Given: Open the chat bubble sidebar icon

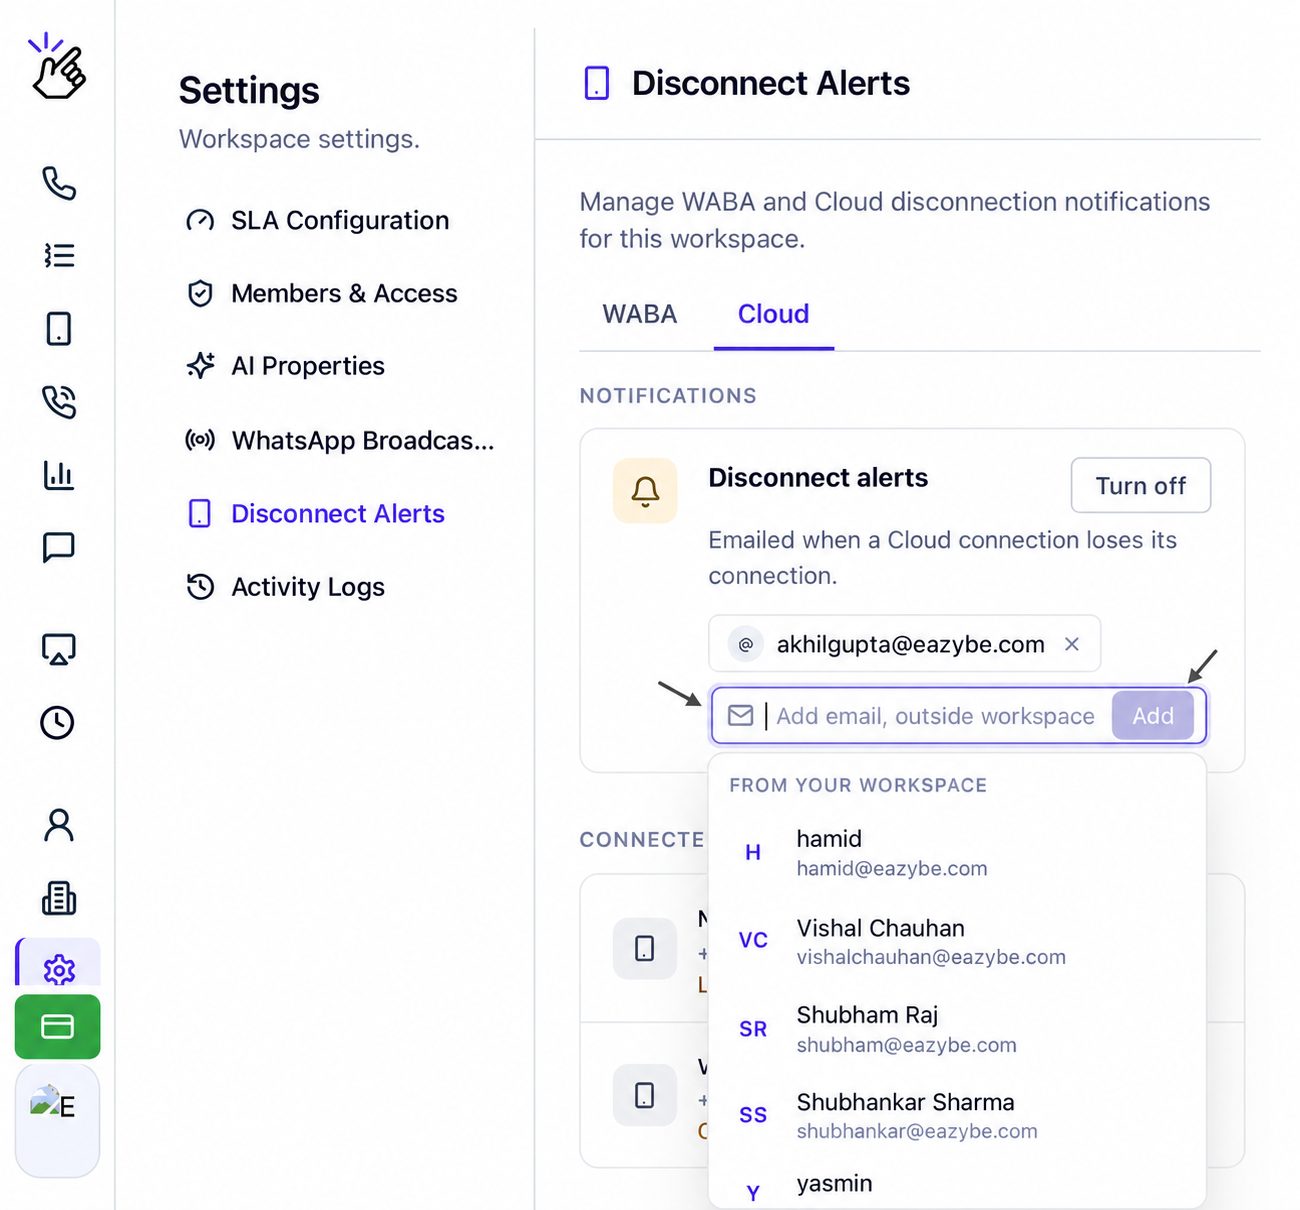Looking at the screenshot, I should click(58, 547).
